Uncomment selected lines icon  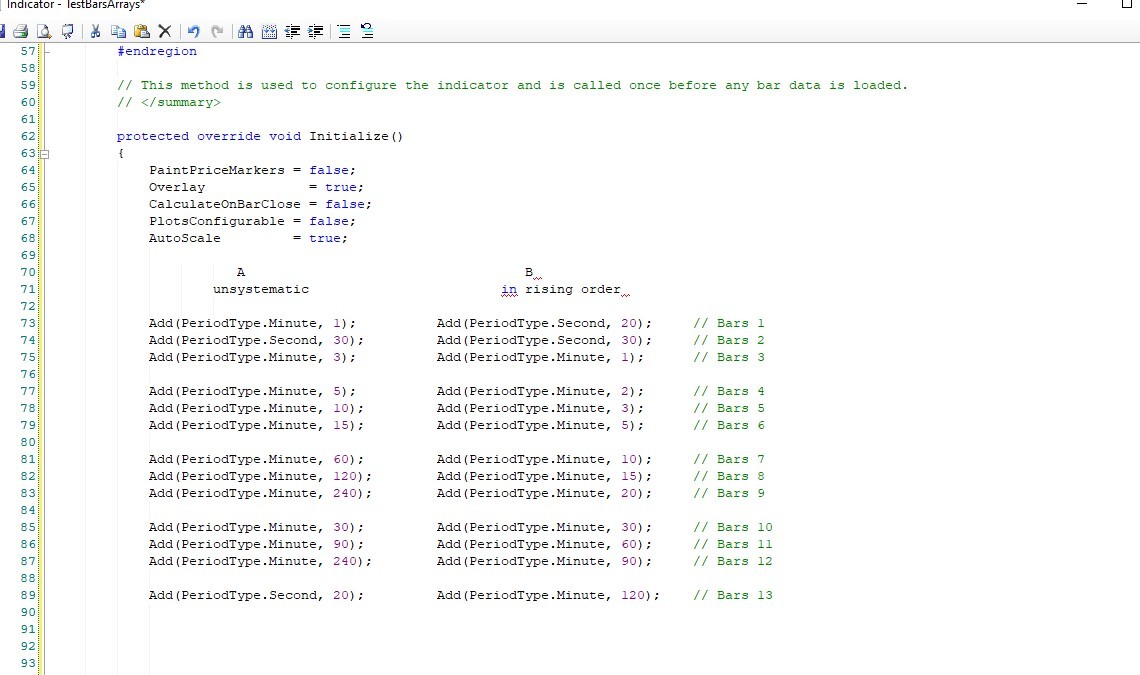pyautogui.click(x=367, y=31)
